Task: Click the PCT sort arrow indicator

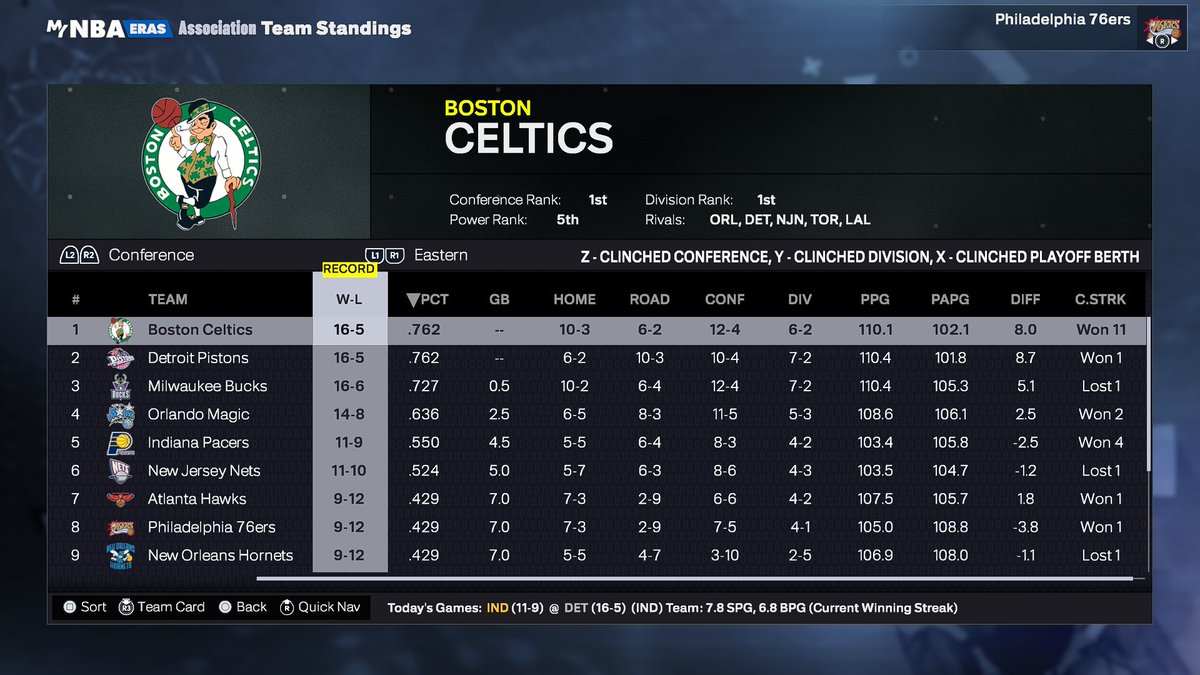Action: click(412, 300)
